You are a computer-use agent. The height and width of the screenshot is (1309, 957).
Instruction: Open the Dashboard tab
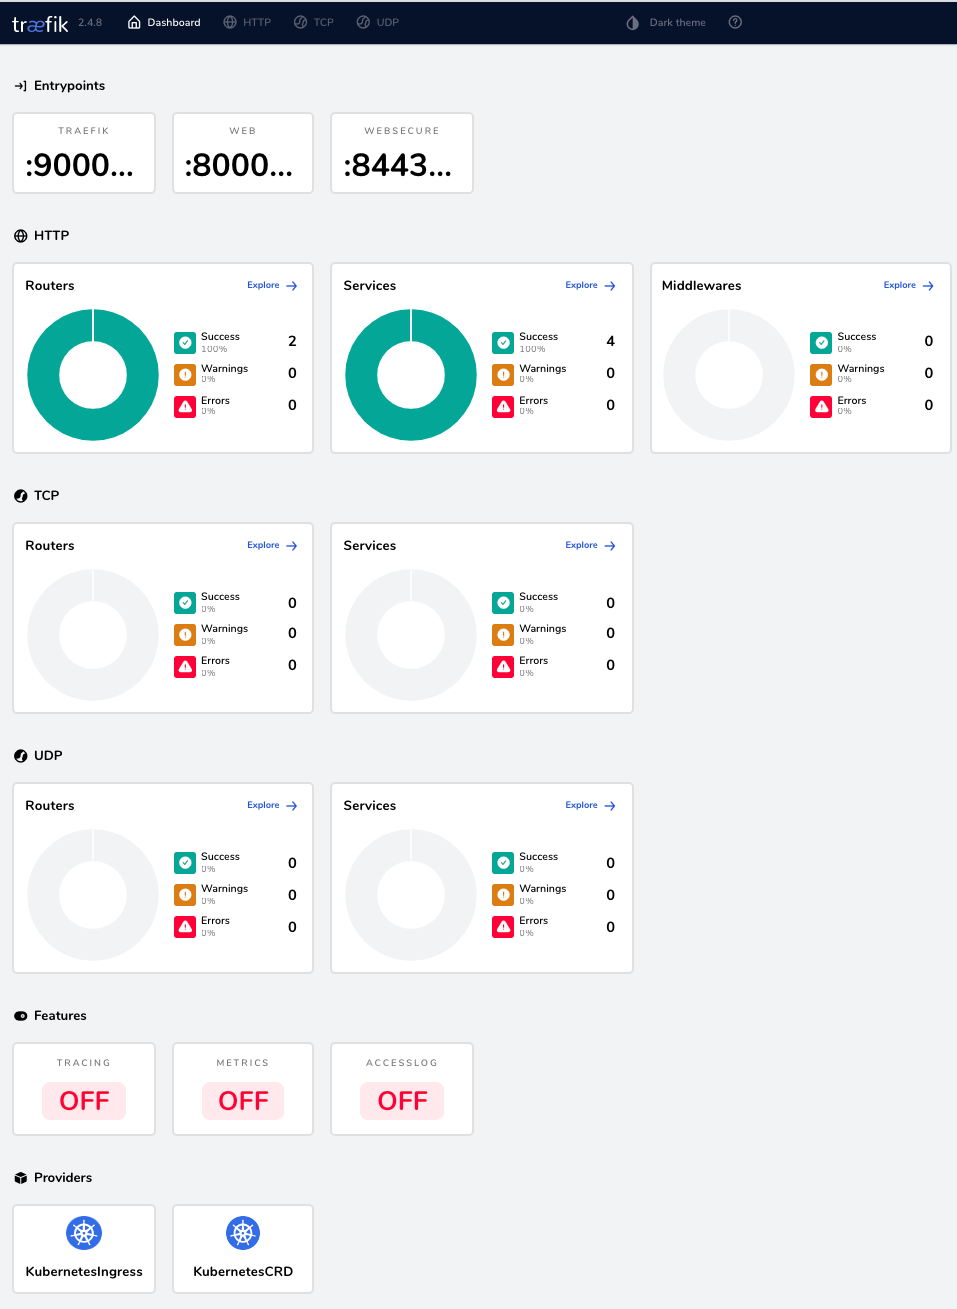pos(163,22)
